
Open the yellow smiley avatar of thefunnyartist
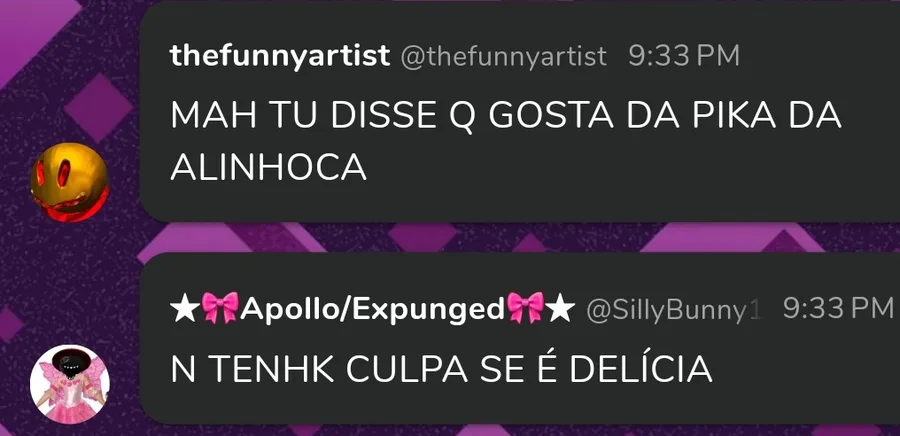pyautogui.click(x=69, y=182)
